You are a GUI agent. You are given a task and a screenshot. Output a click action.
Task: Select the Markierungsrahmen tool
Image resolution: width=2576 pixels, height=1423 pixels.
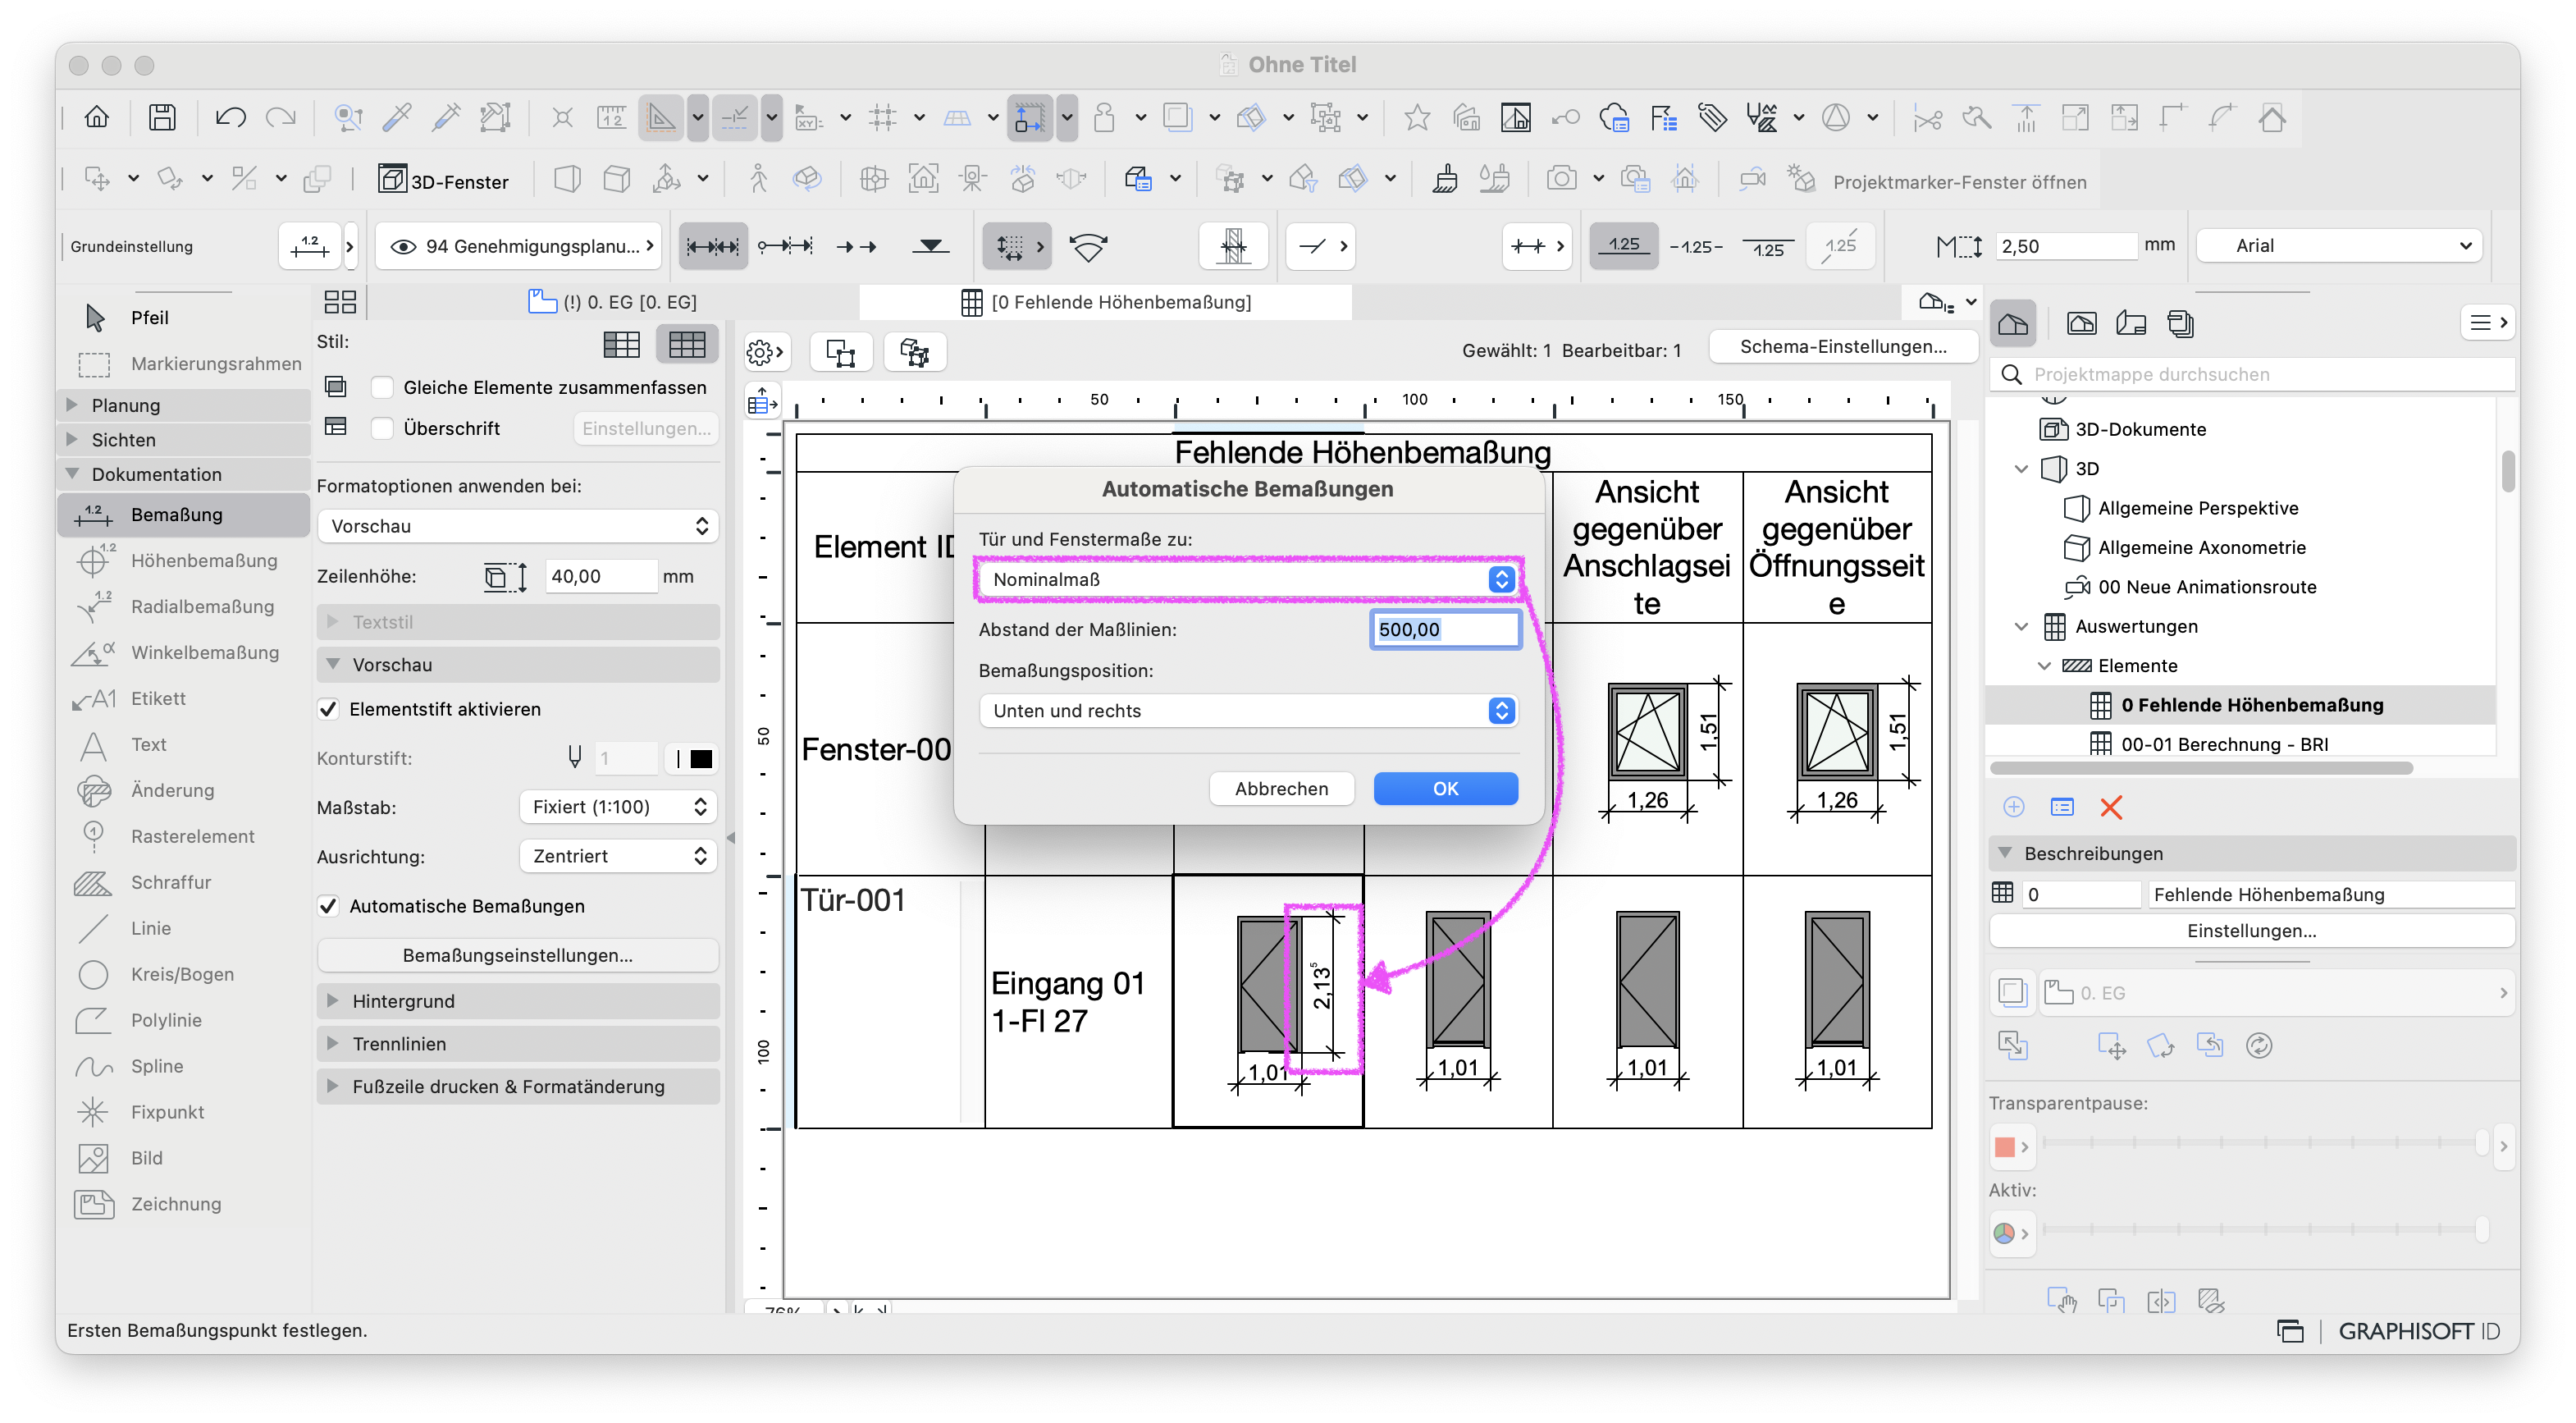pyautogui.click(x=183, y=363)
